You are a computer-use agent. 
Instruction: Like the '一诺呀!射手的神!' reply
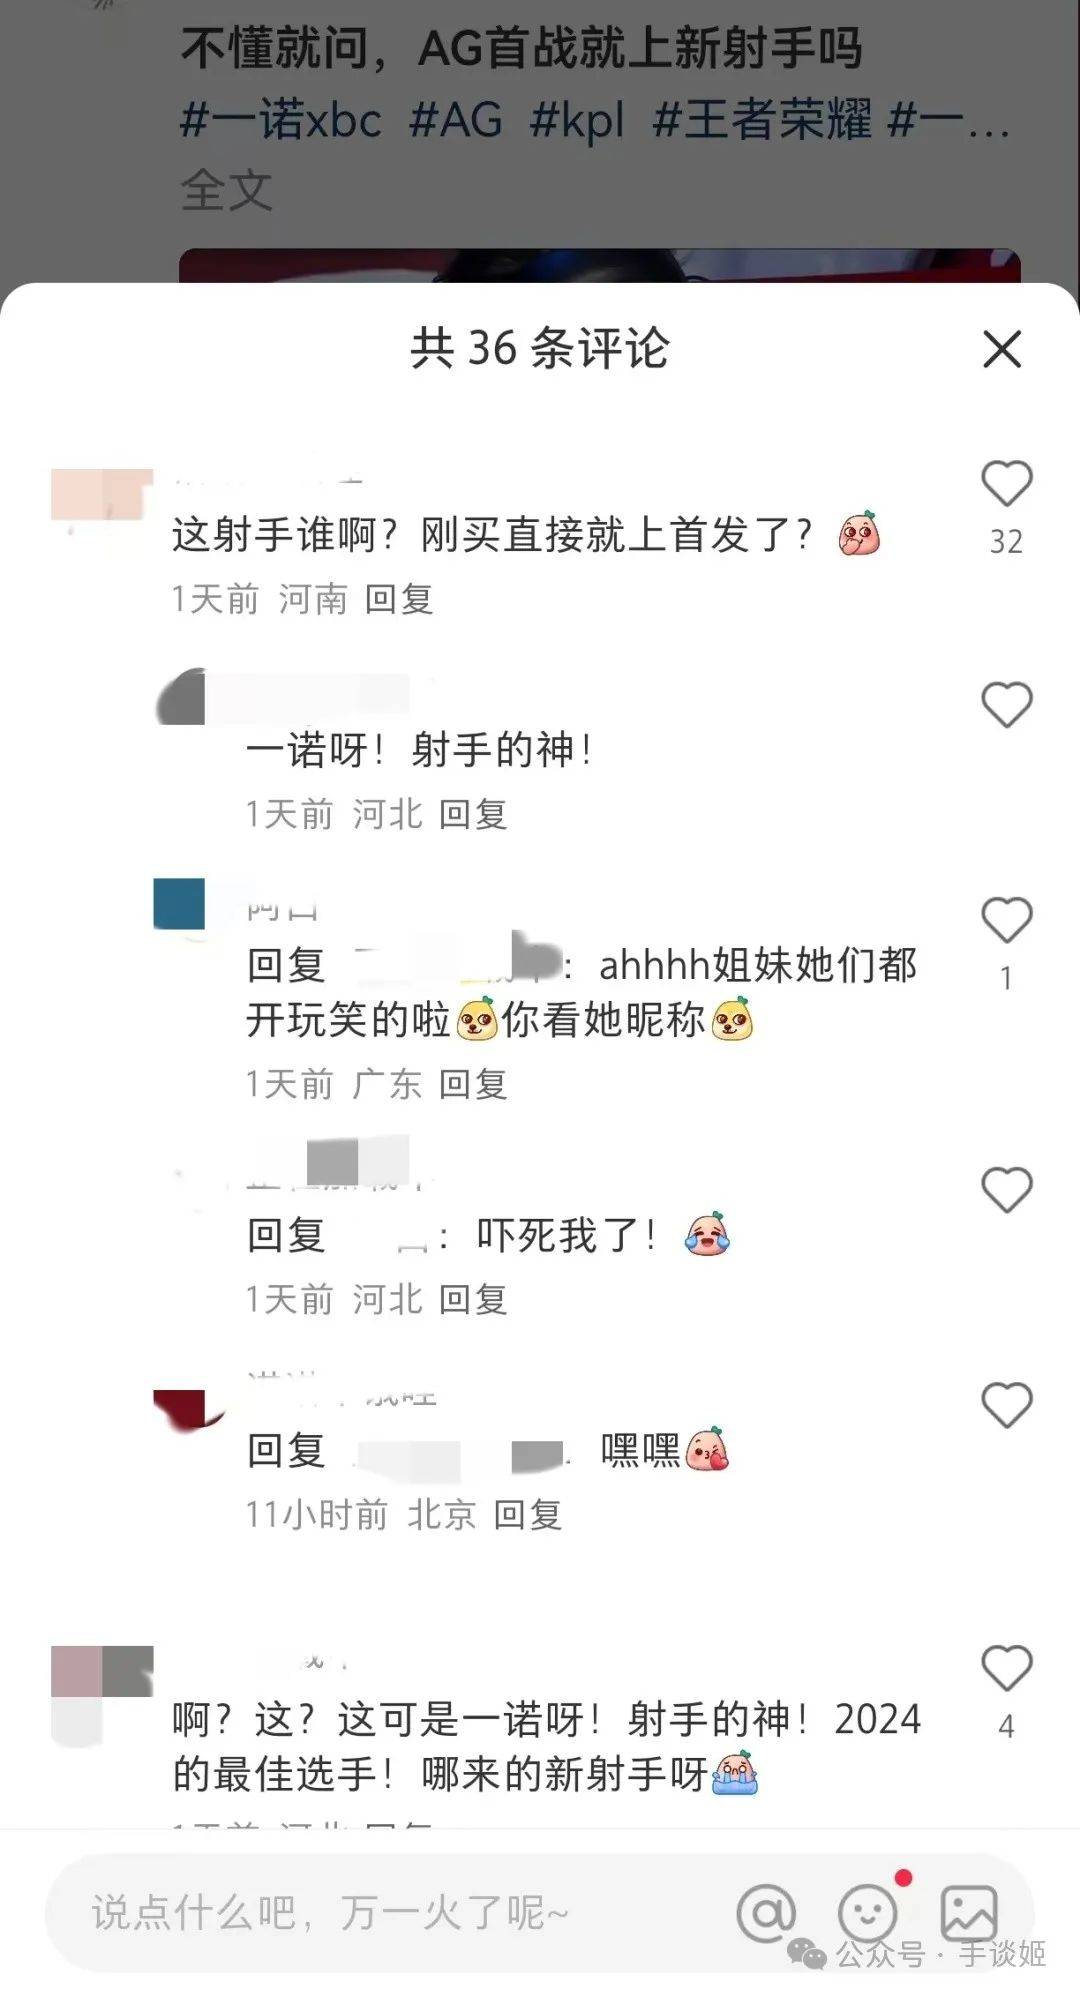pos(1006,704)
